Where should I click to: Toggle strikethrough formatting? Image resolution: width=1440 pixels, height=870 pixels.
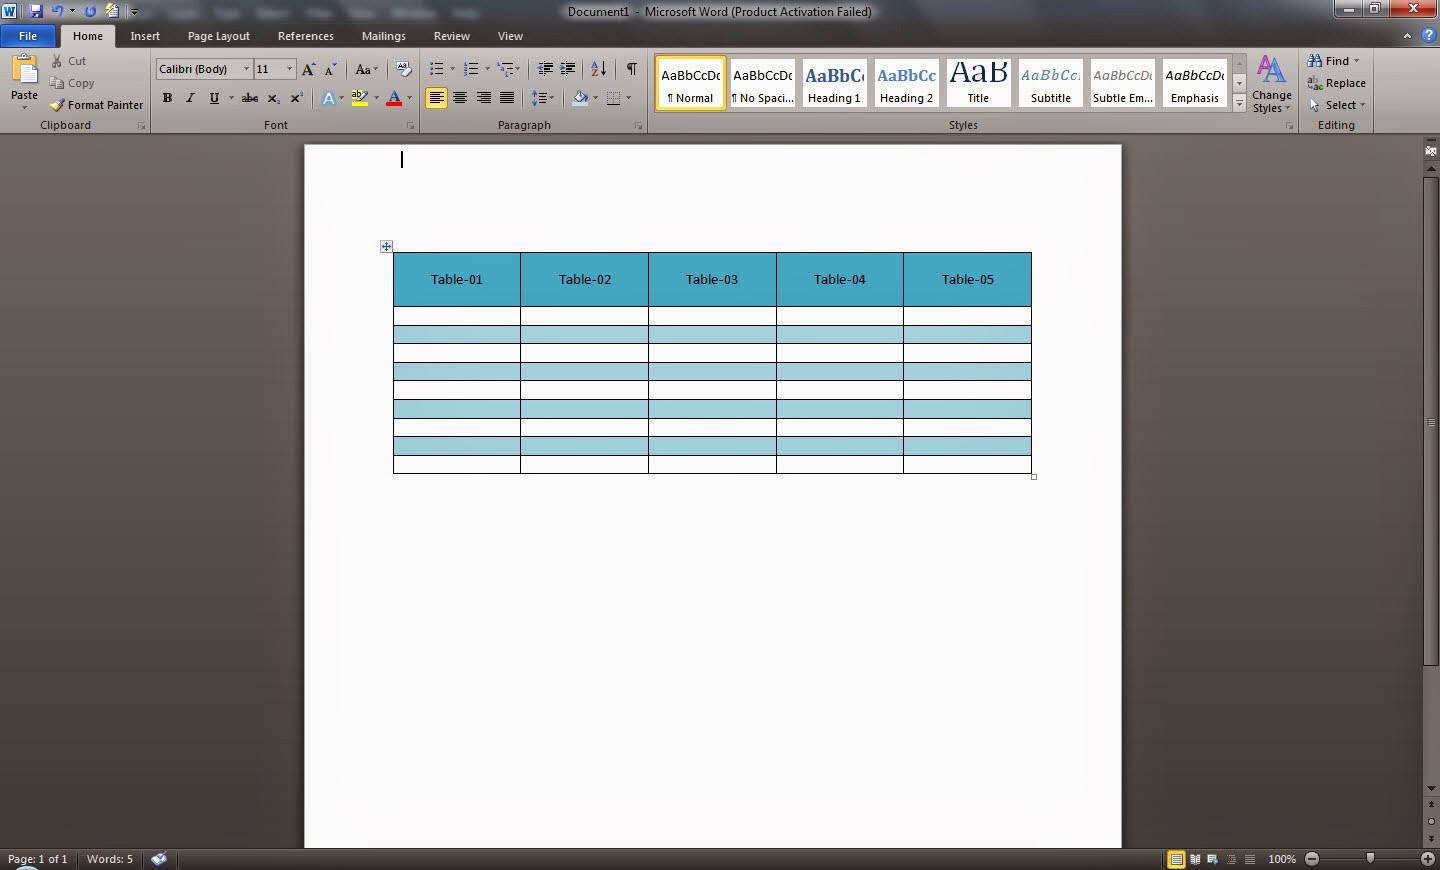249,98
